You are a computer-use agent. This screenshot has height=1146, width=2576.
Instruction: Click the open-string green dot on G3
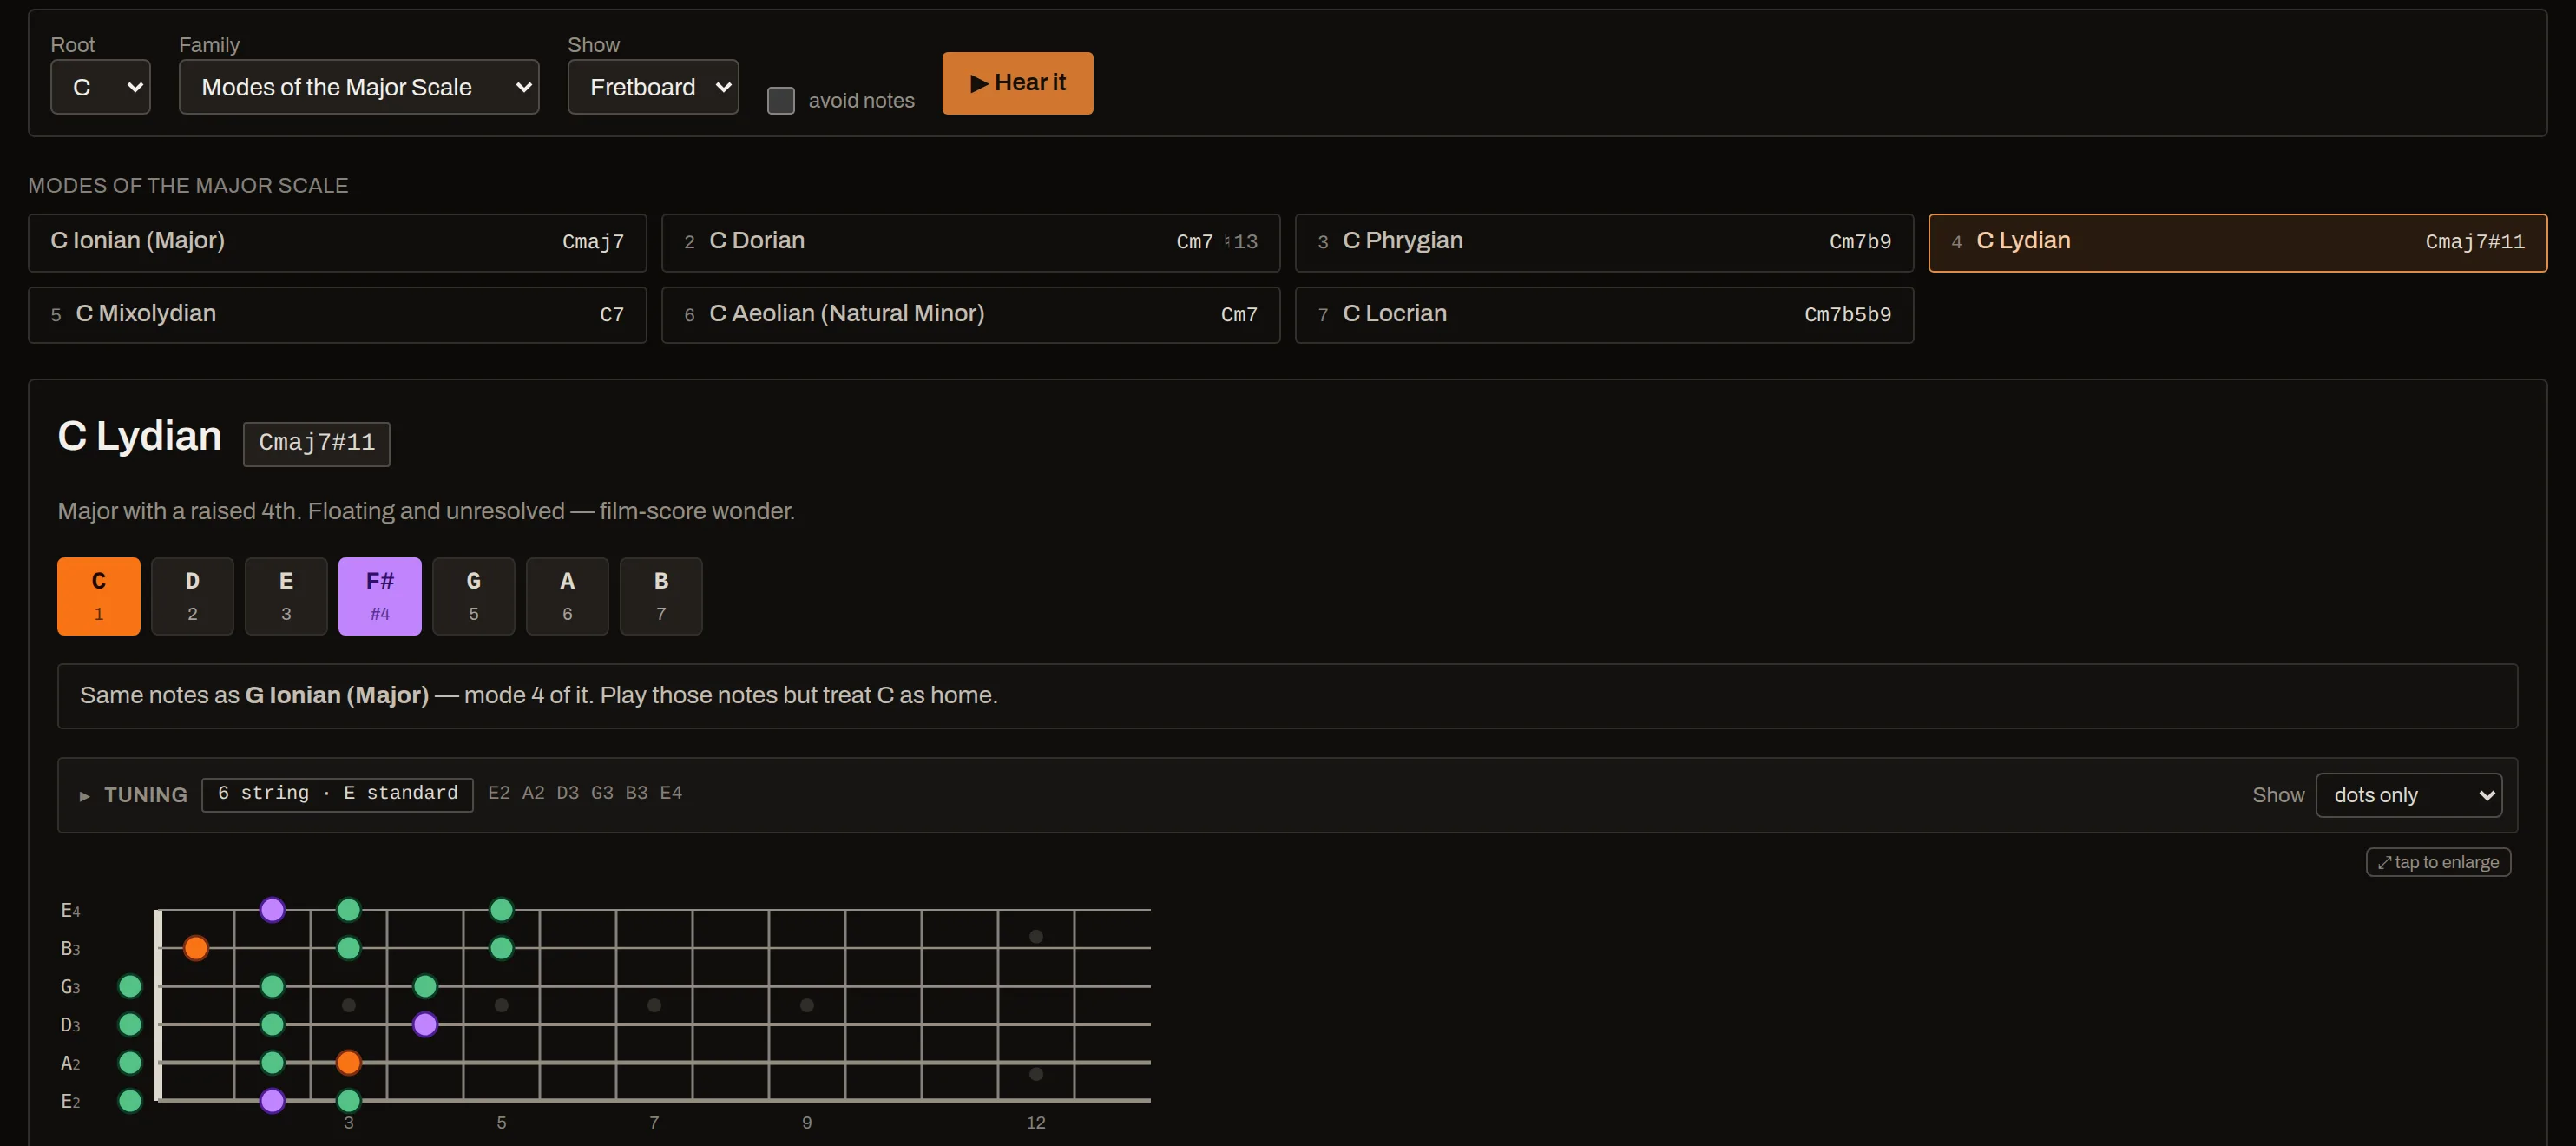[130, 986]
